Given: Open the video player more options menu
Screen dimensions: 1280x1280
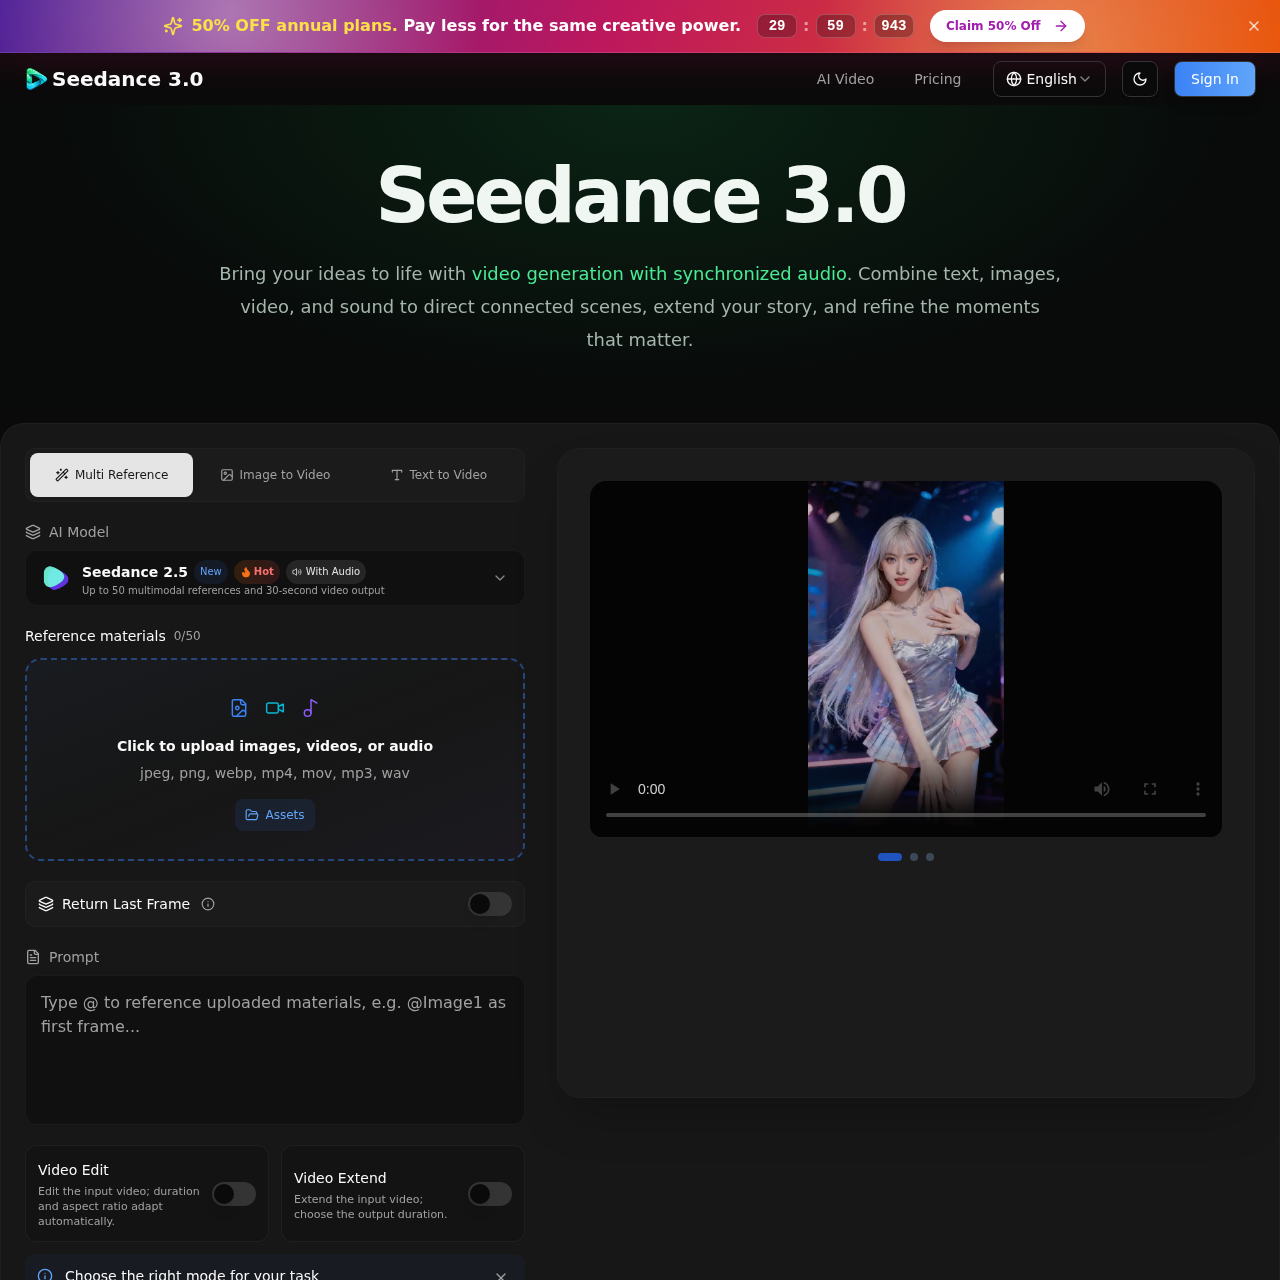Looking at the screenshot, I should (x=1198, y=789).
